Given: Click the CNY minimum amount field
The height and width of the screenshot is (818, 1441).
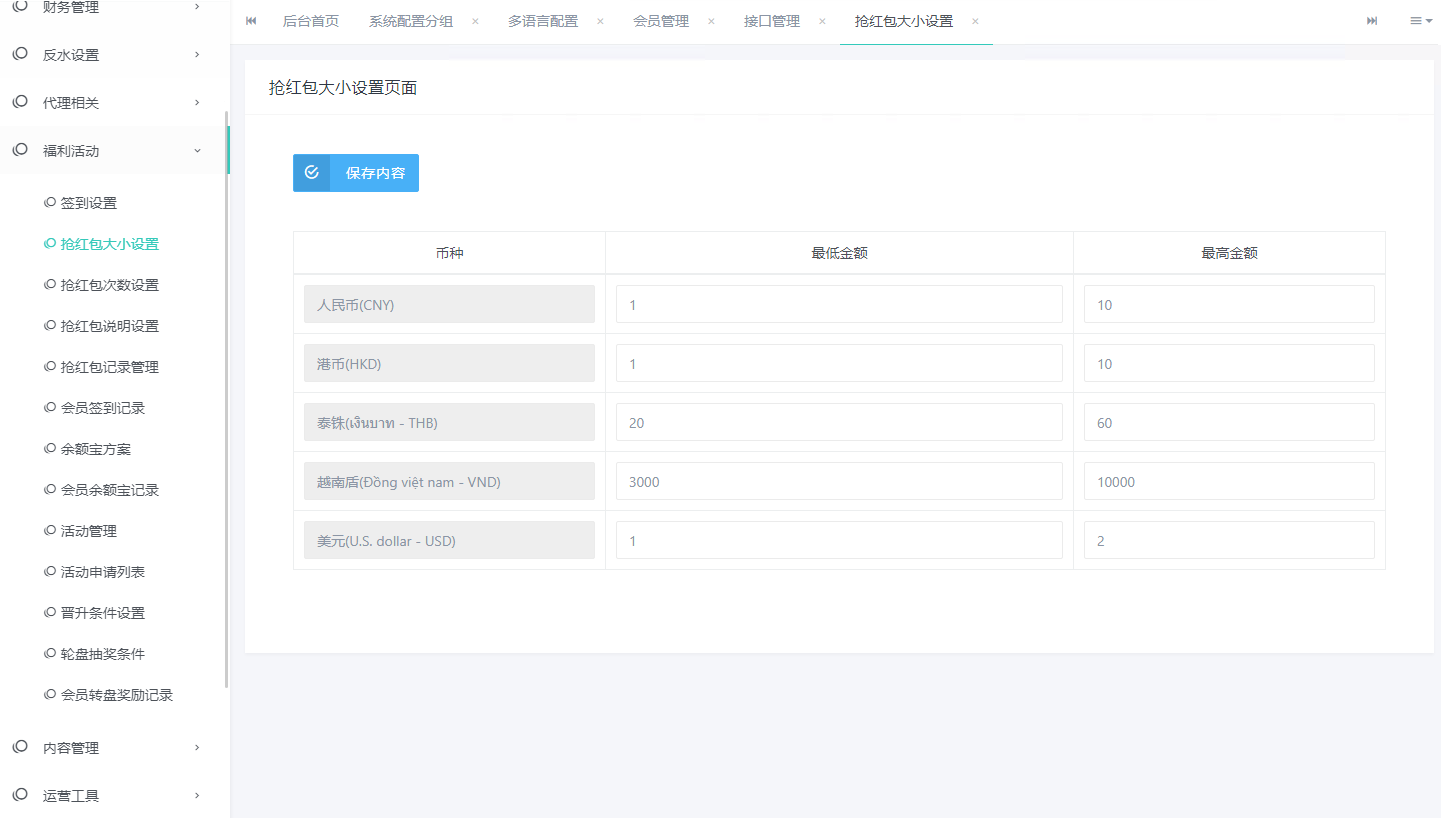Looking at the screenshot, I should [x=838, y=305].
